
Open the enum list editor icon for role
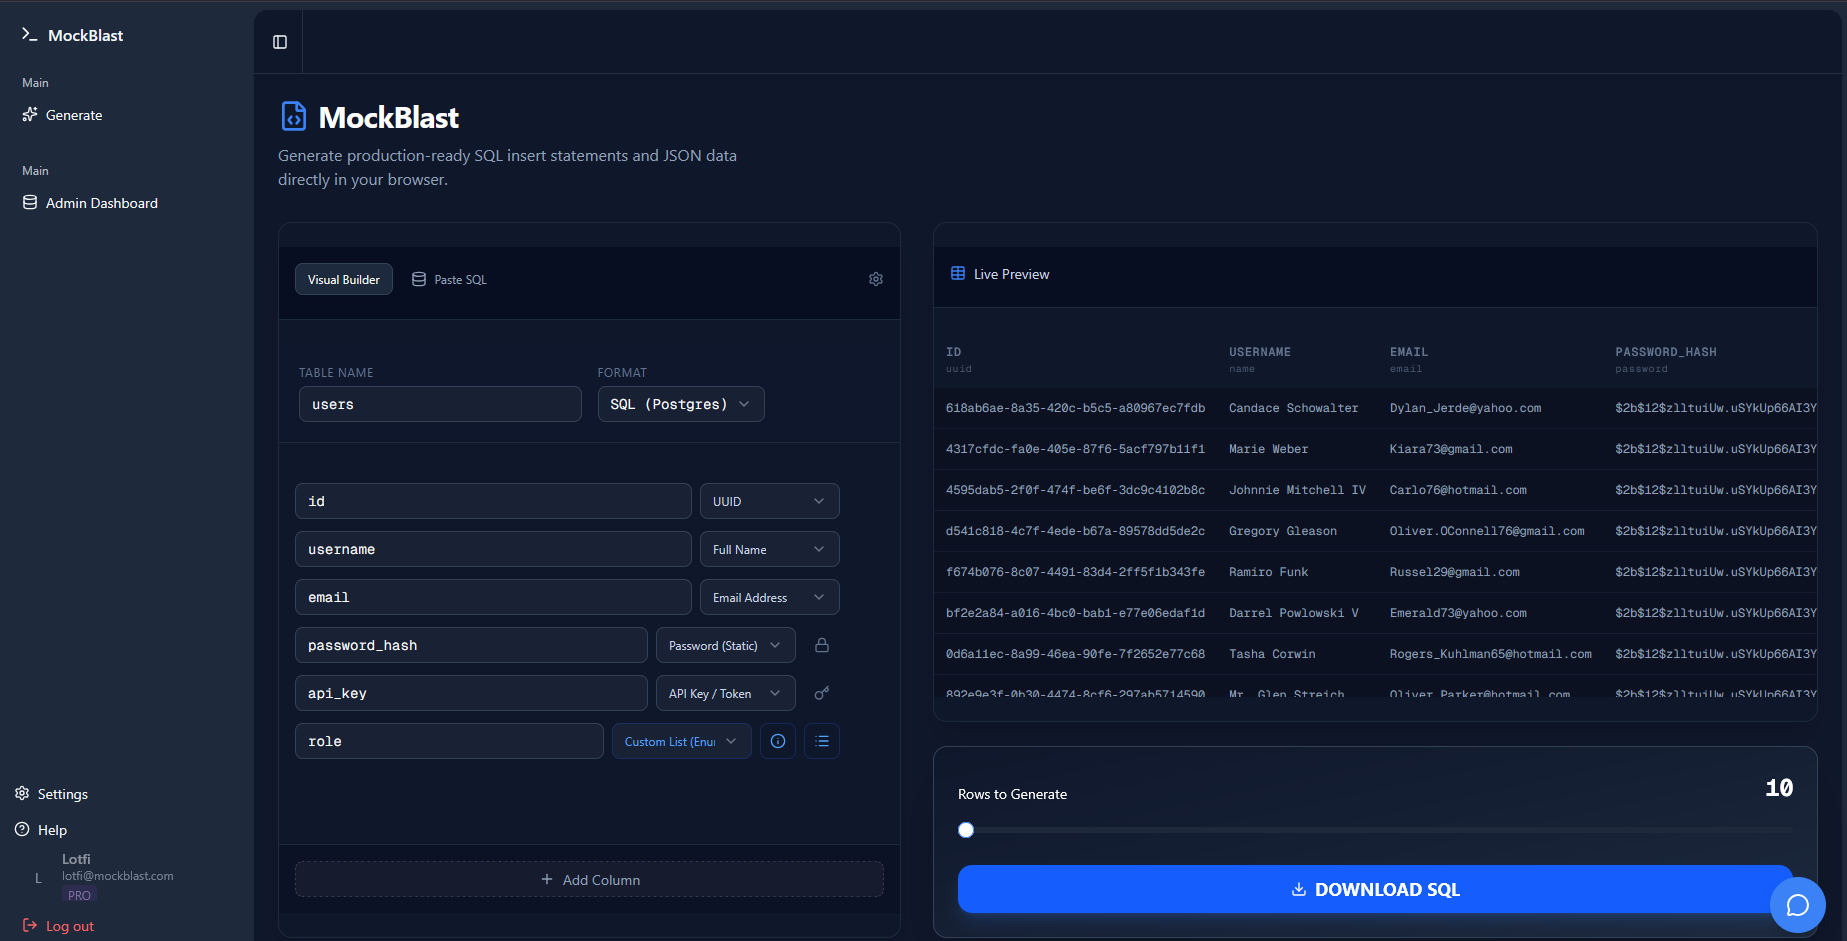(x=821, y=741)
